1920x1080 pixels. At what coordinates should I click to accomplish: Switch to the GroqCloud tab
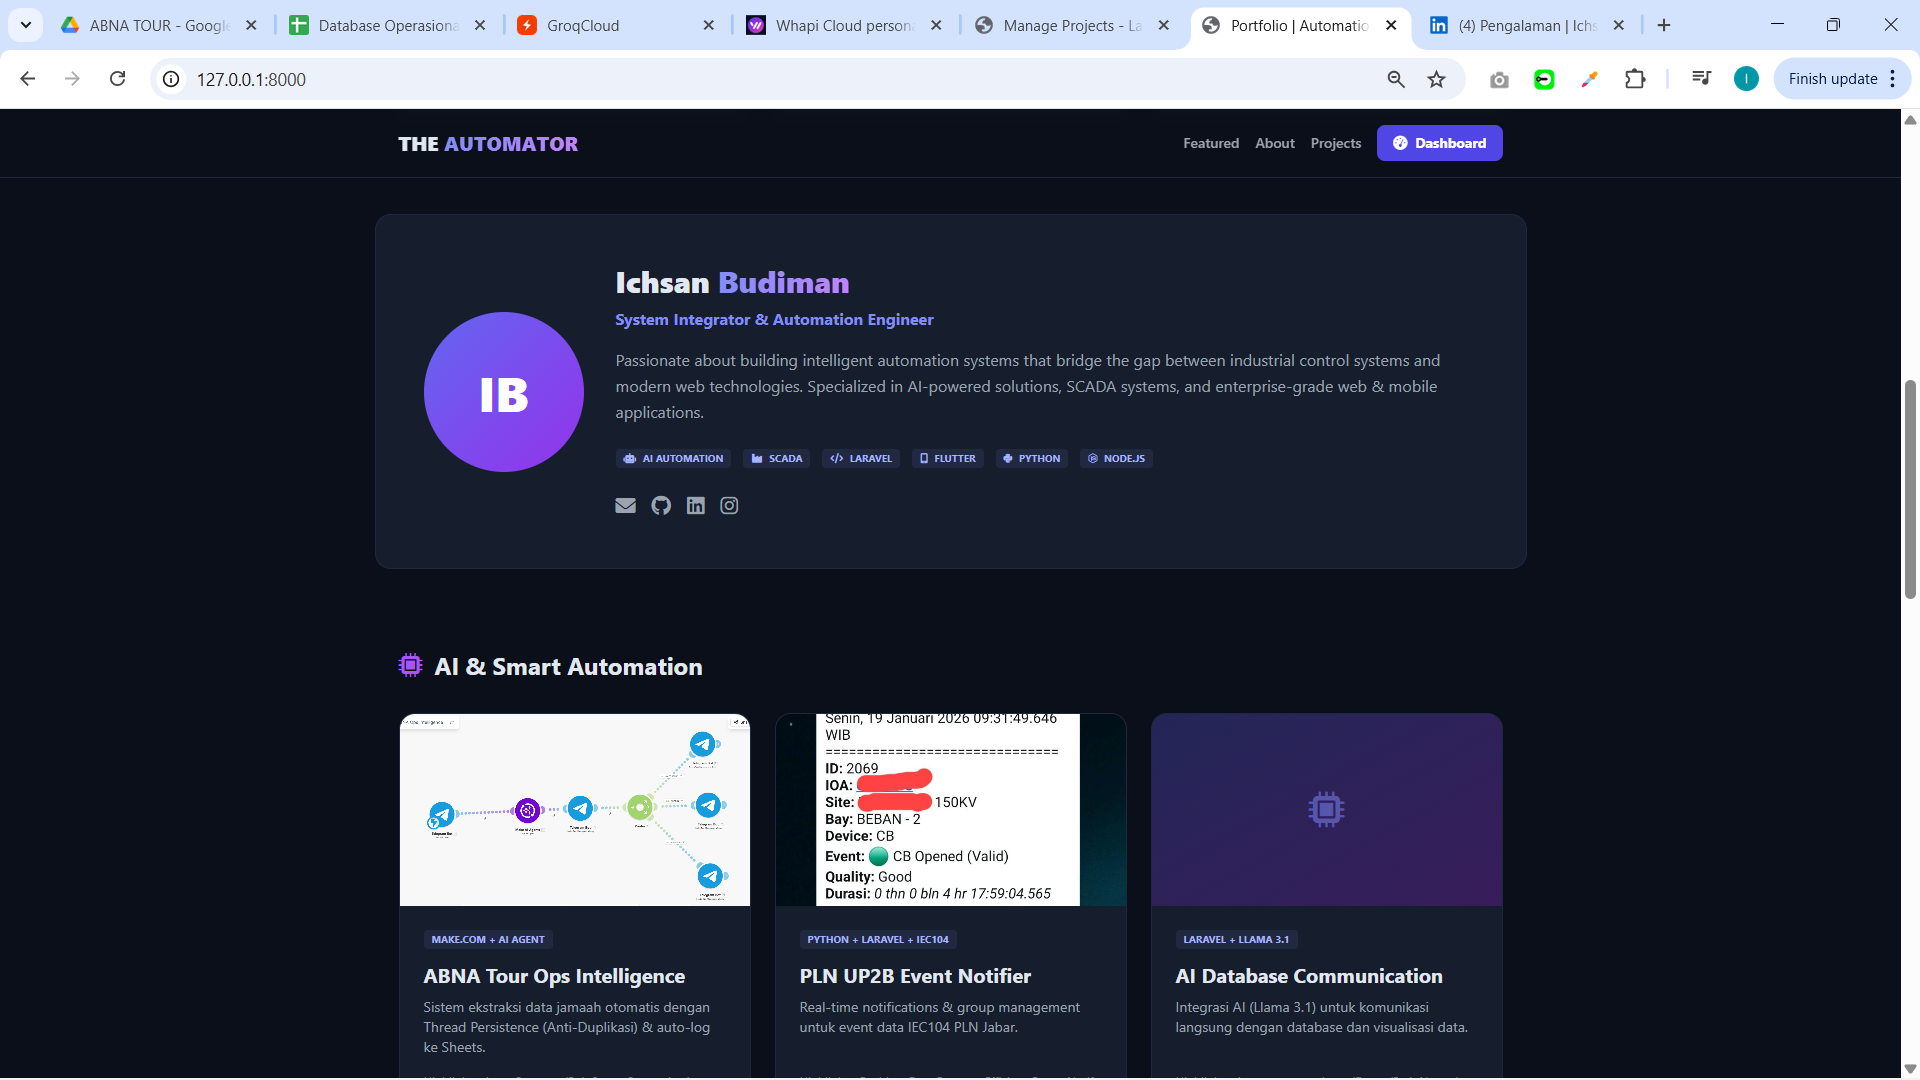pyautogui.click(x=582, y=25)
